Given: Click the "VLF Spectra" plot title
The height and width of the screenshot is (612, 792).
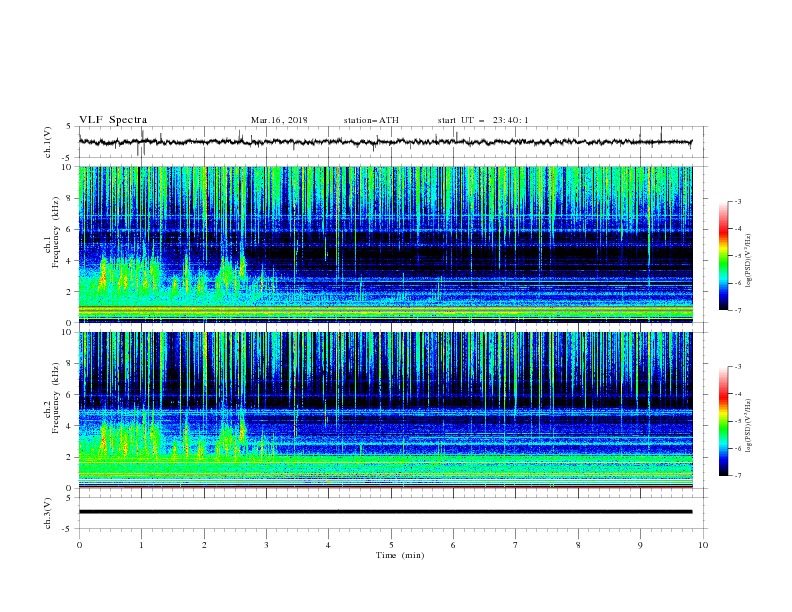Looking at the screenshot, I should (x=113, y=120).
